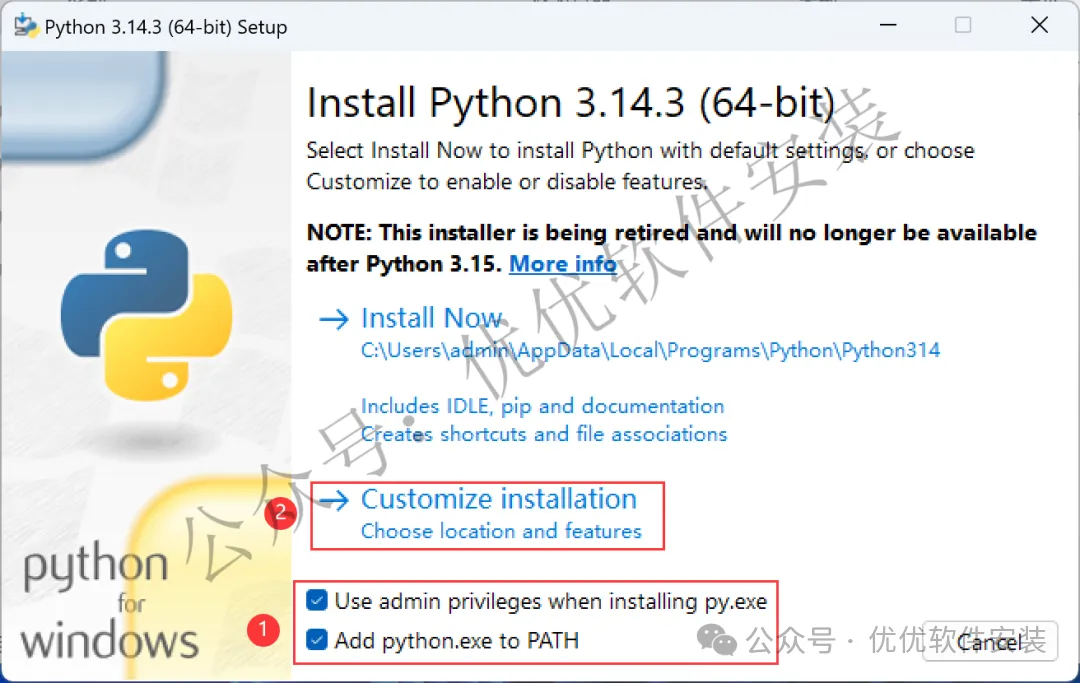
Task: Click the 'Install Python 3.14.3 (64-bit)' heading
Action: pos(571,103)
